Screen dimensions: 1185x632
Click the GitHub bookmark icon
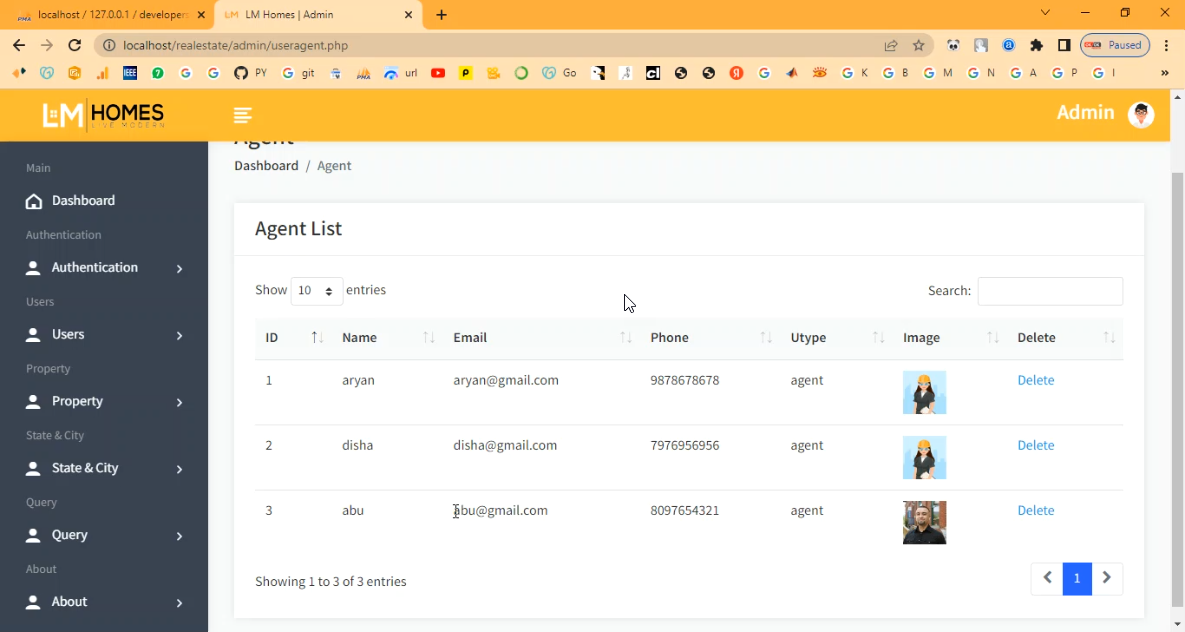click(240, 73)
